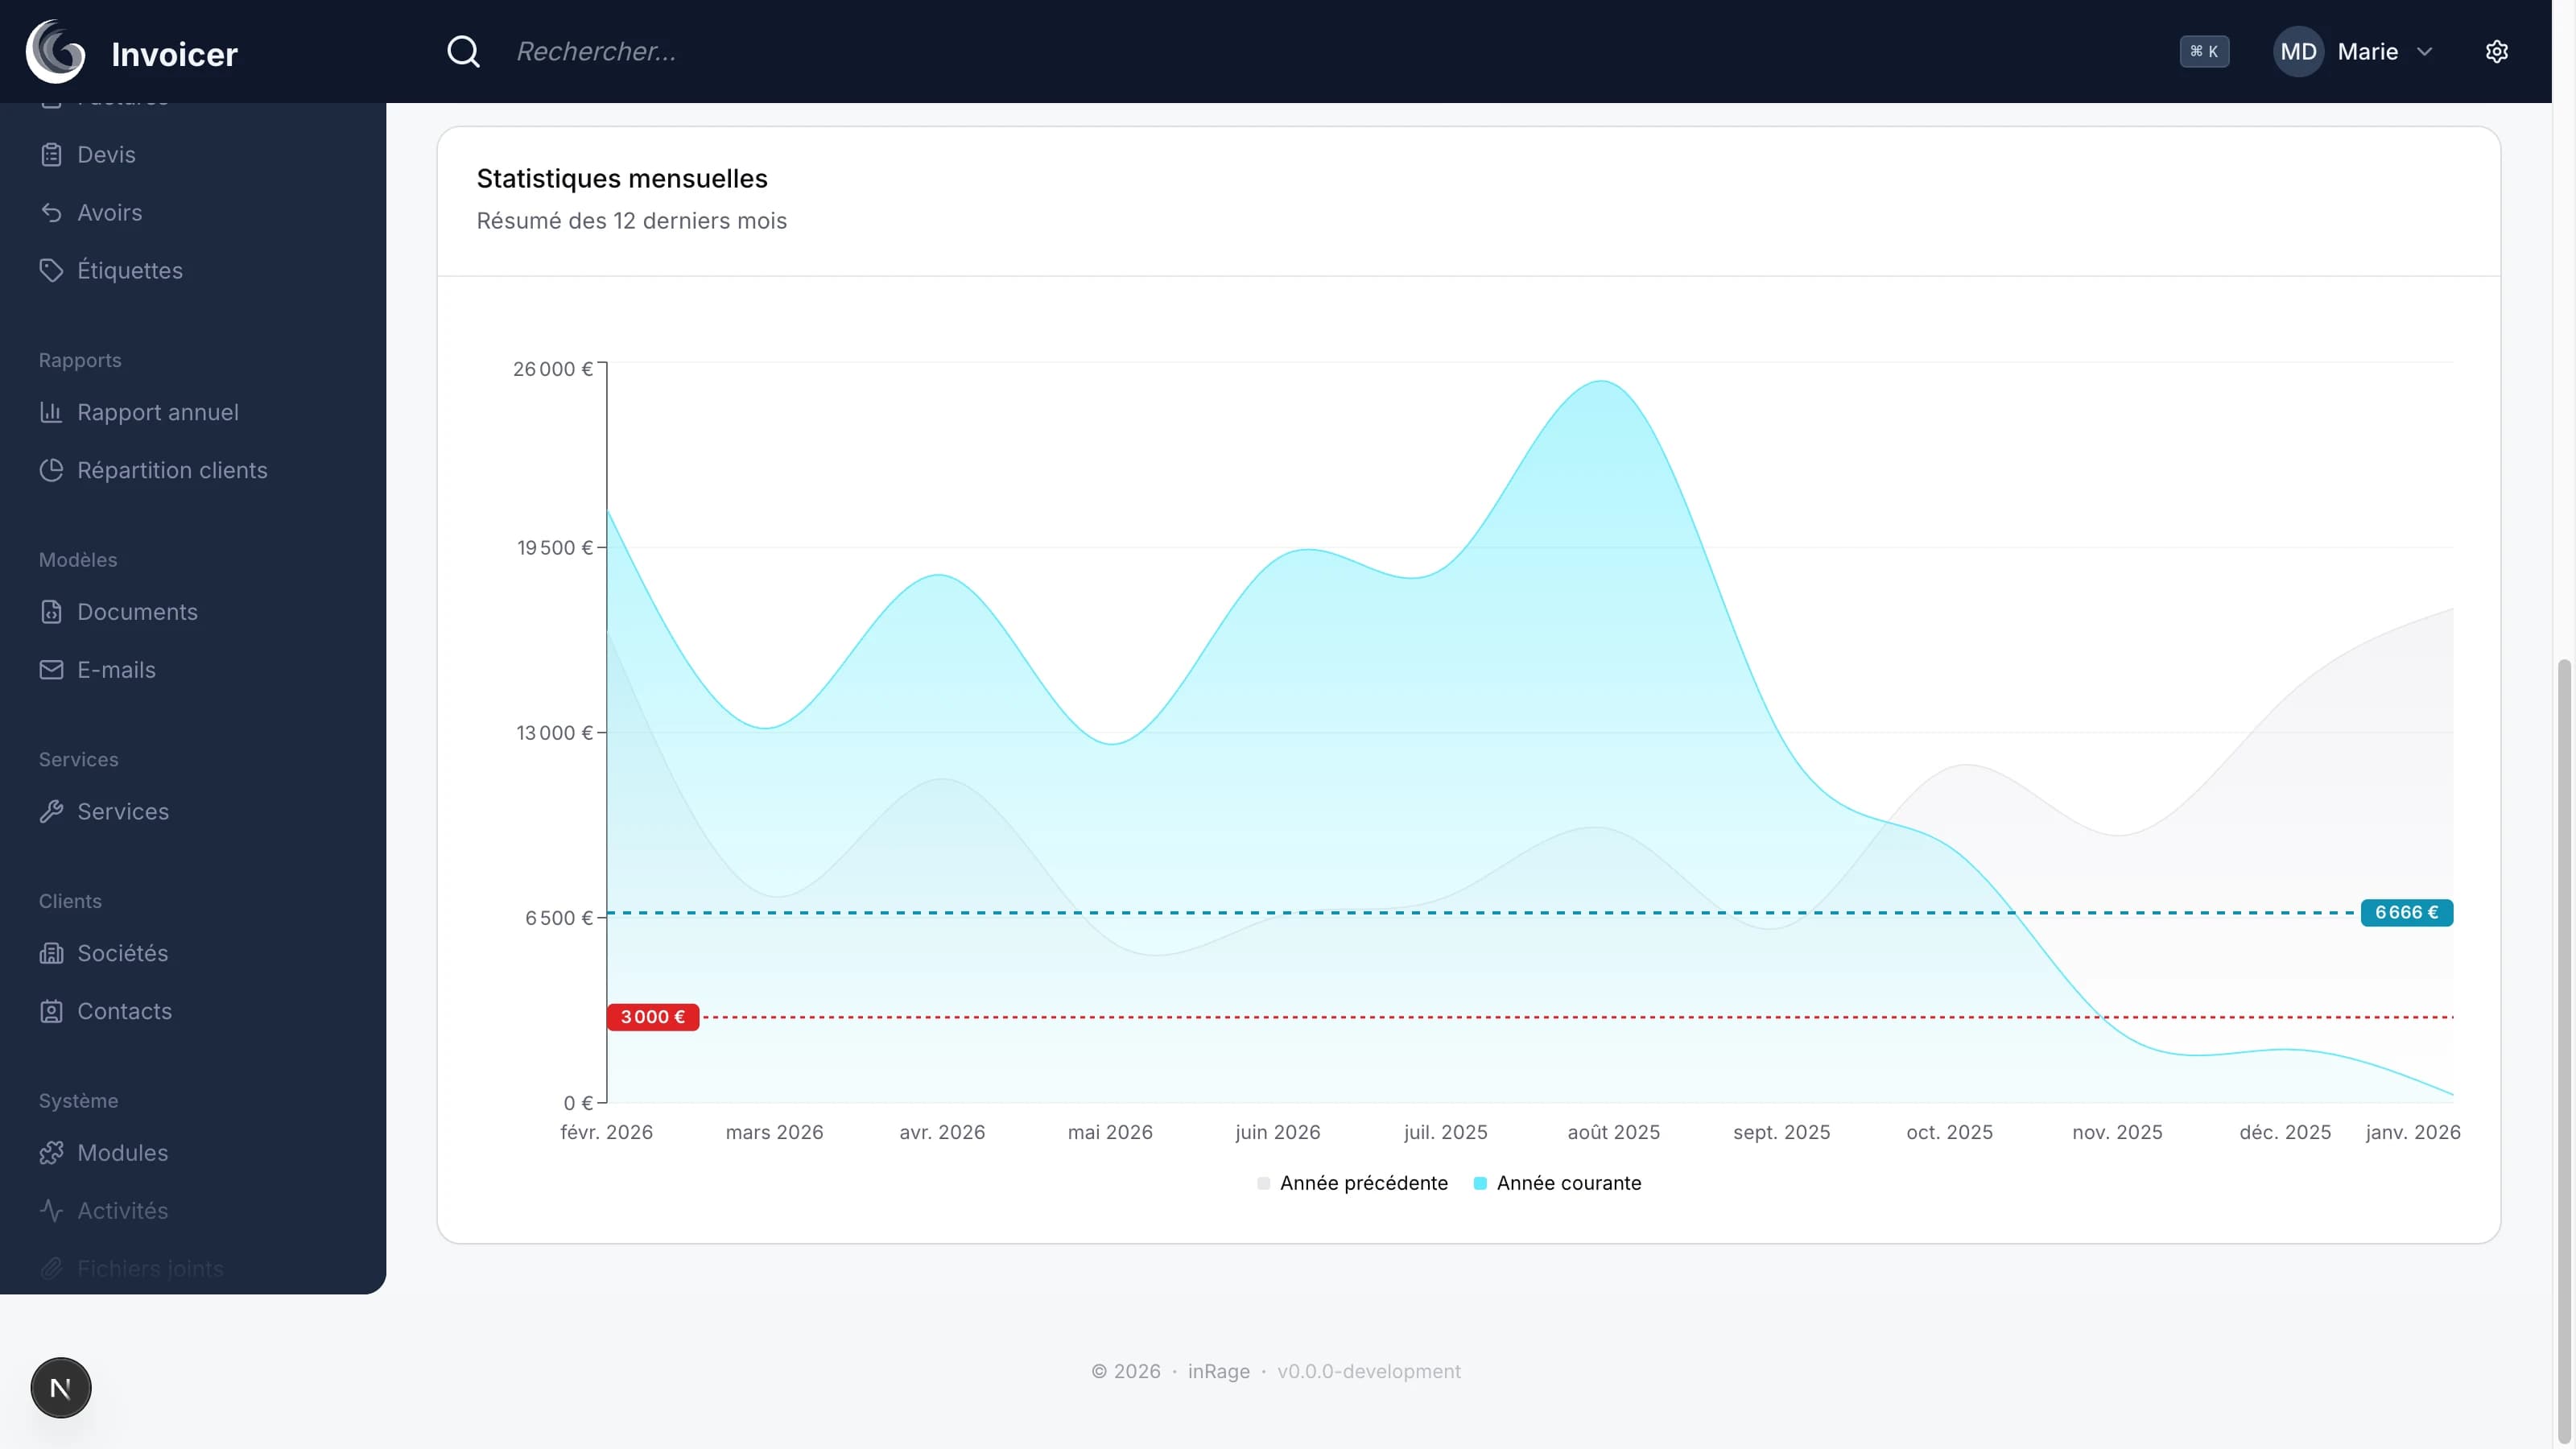This screenshot has width=2576, height=1449.
Task: Click the Services wrench icon
Action: (51, 811)
